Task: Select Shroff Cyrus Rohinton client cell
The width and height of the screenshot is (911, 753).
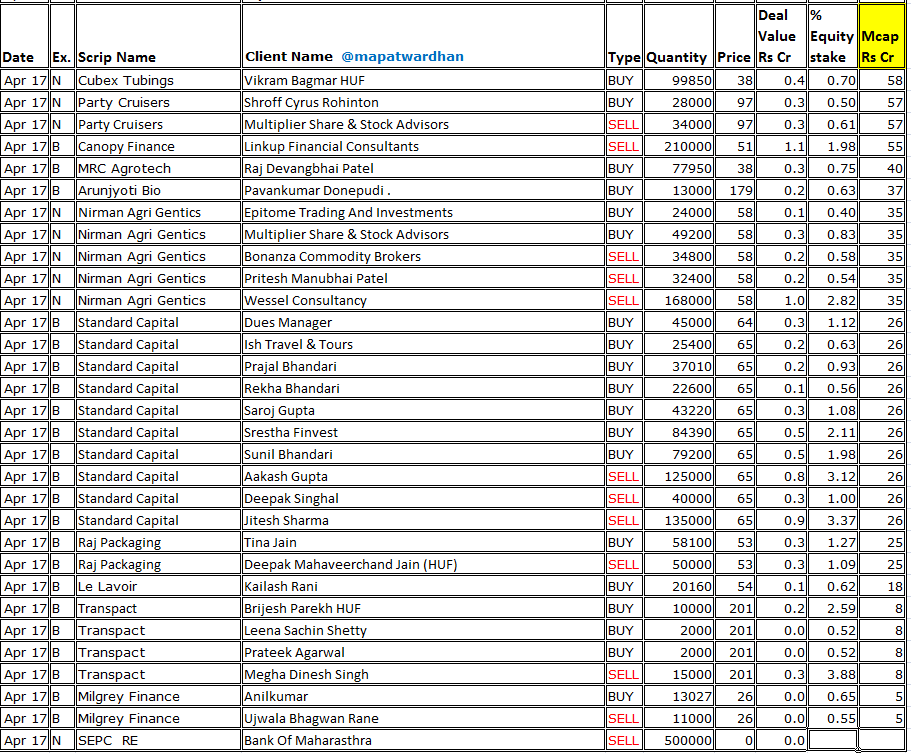Action: [423, 102]
